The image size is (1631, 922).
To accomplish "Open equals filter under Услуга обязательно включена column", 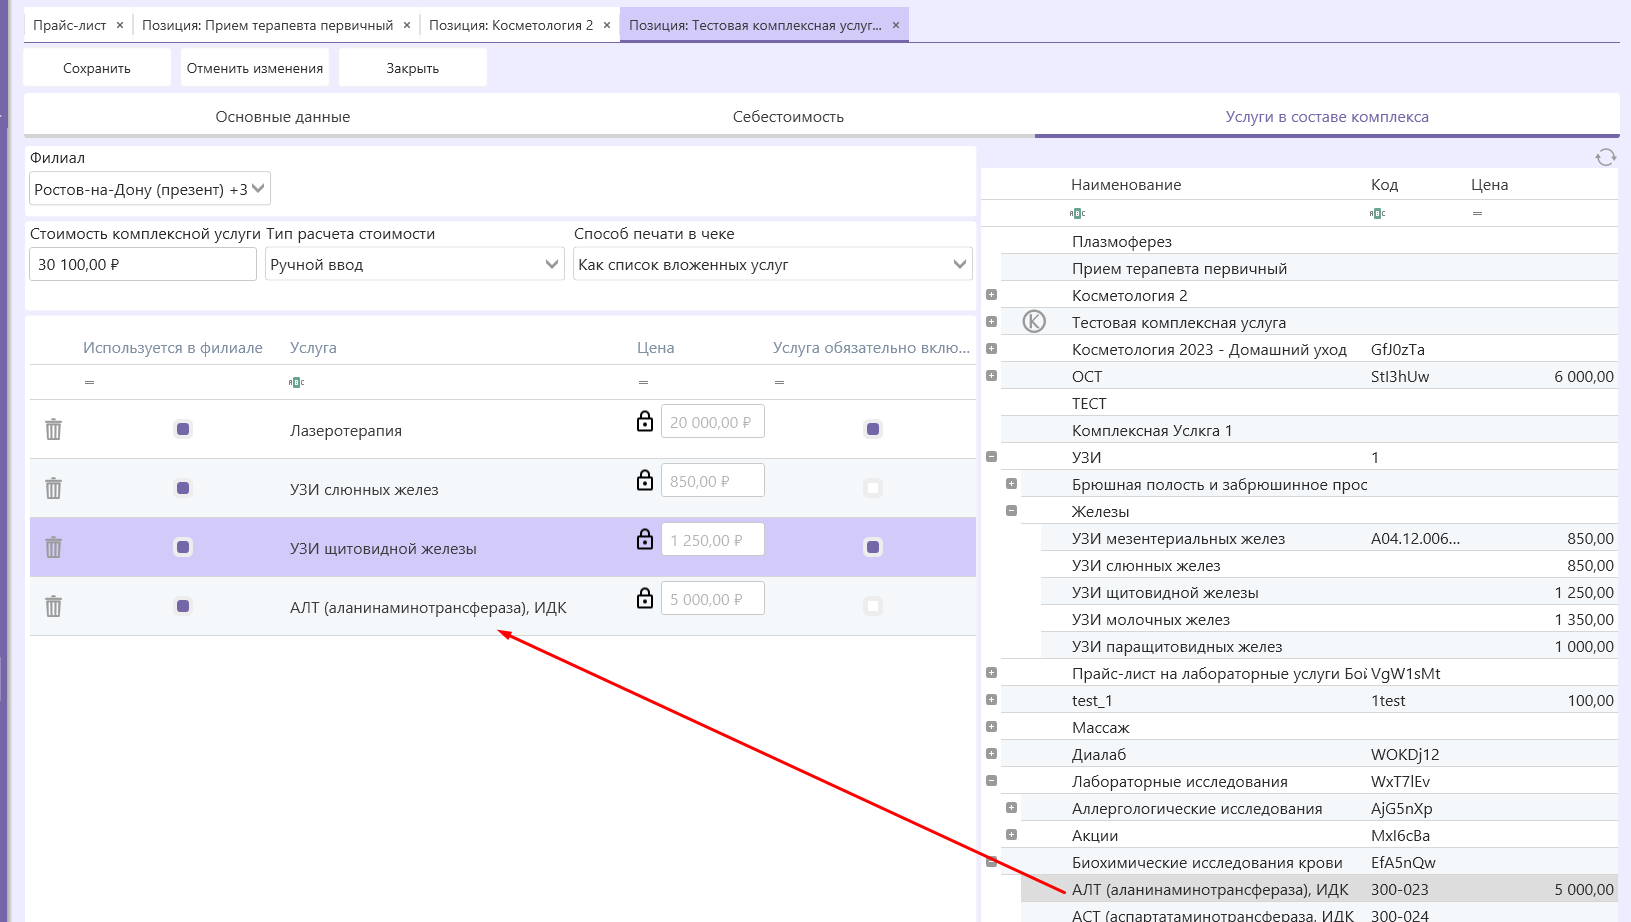I will click(779, 382).
